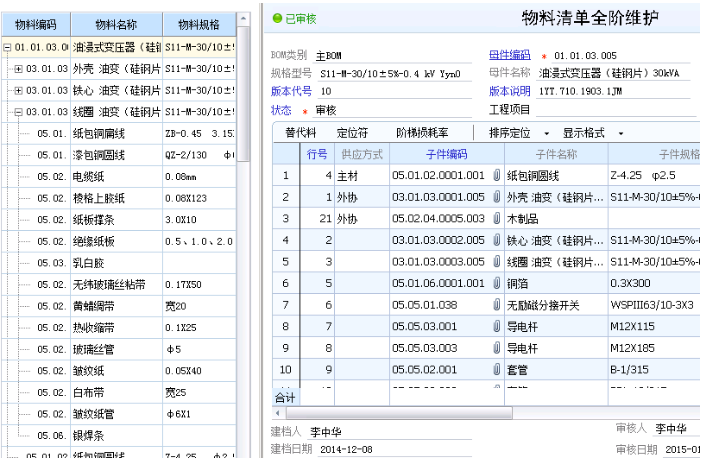
Task: Sort by 子件编码 column header
Action: coord(447,154)
